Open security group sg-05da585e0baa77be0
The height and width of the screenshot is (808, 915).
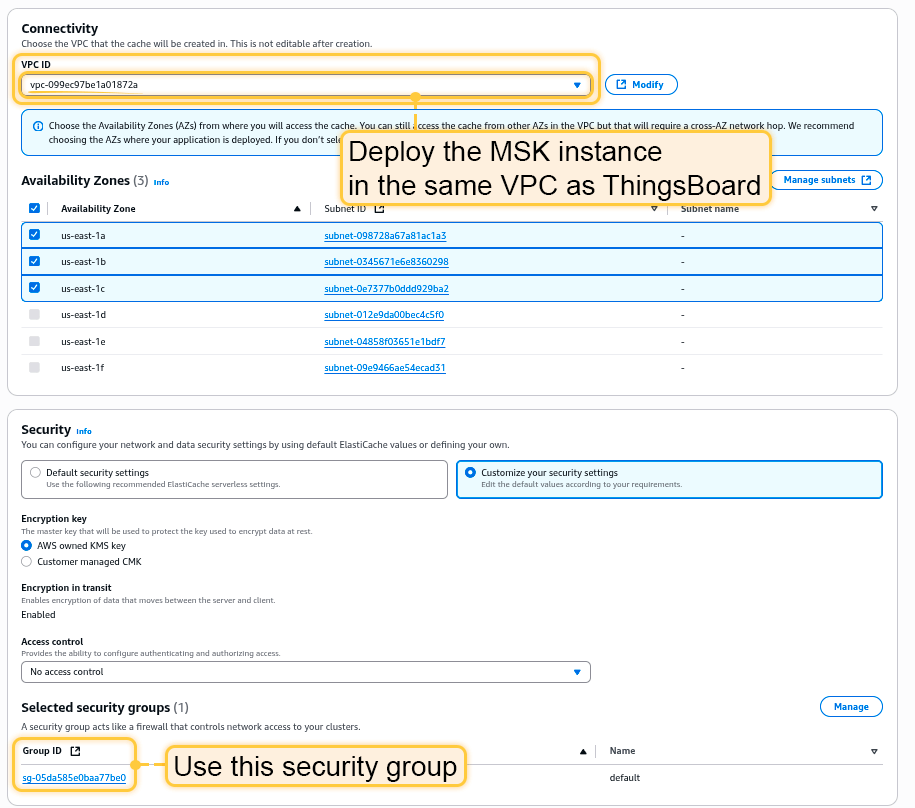[x=74, y=778]
